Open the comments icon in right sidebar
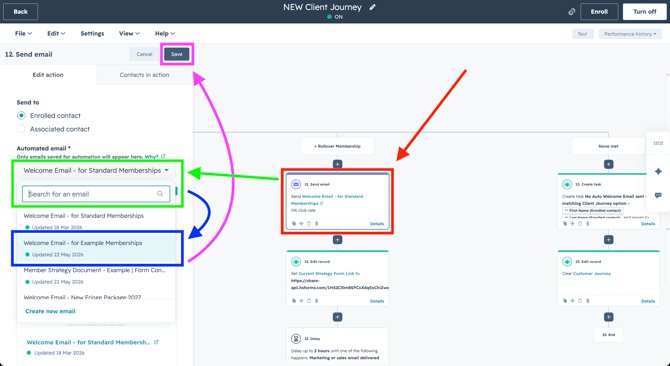 [x=658, y=196]
